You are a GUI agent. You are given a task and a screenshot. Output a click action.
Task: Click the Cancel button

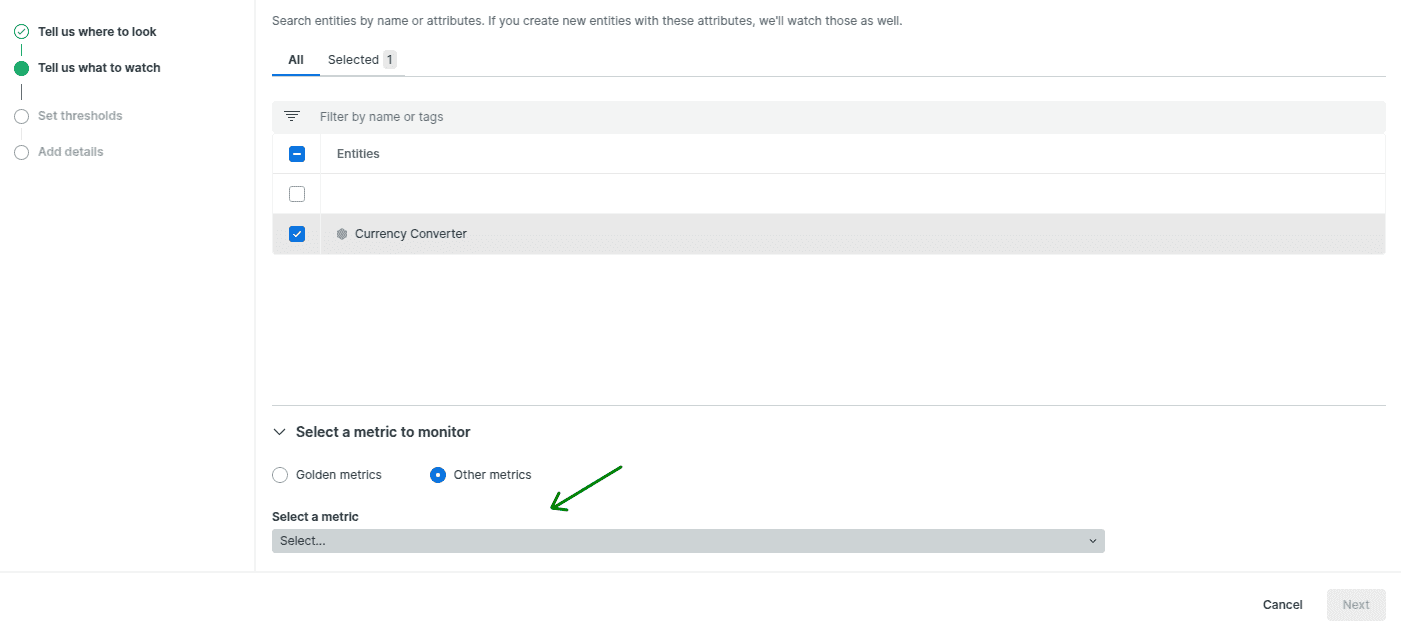[x=1282, y=605]
